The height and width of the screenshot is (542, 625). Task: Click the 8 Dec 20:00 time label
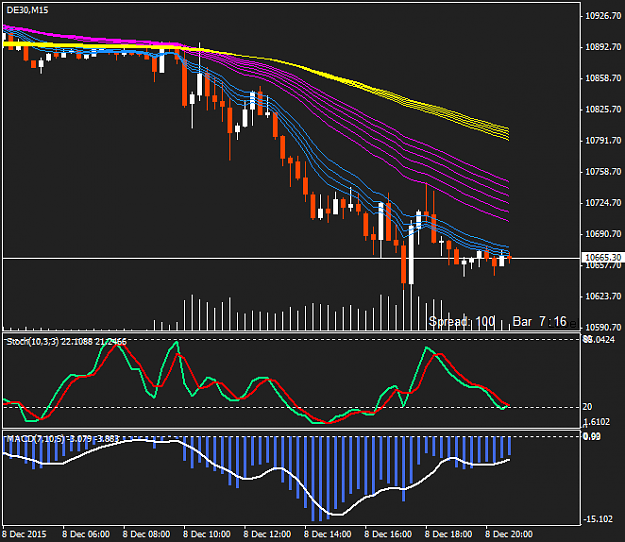coord(509,534)
